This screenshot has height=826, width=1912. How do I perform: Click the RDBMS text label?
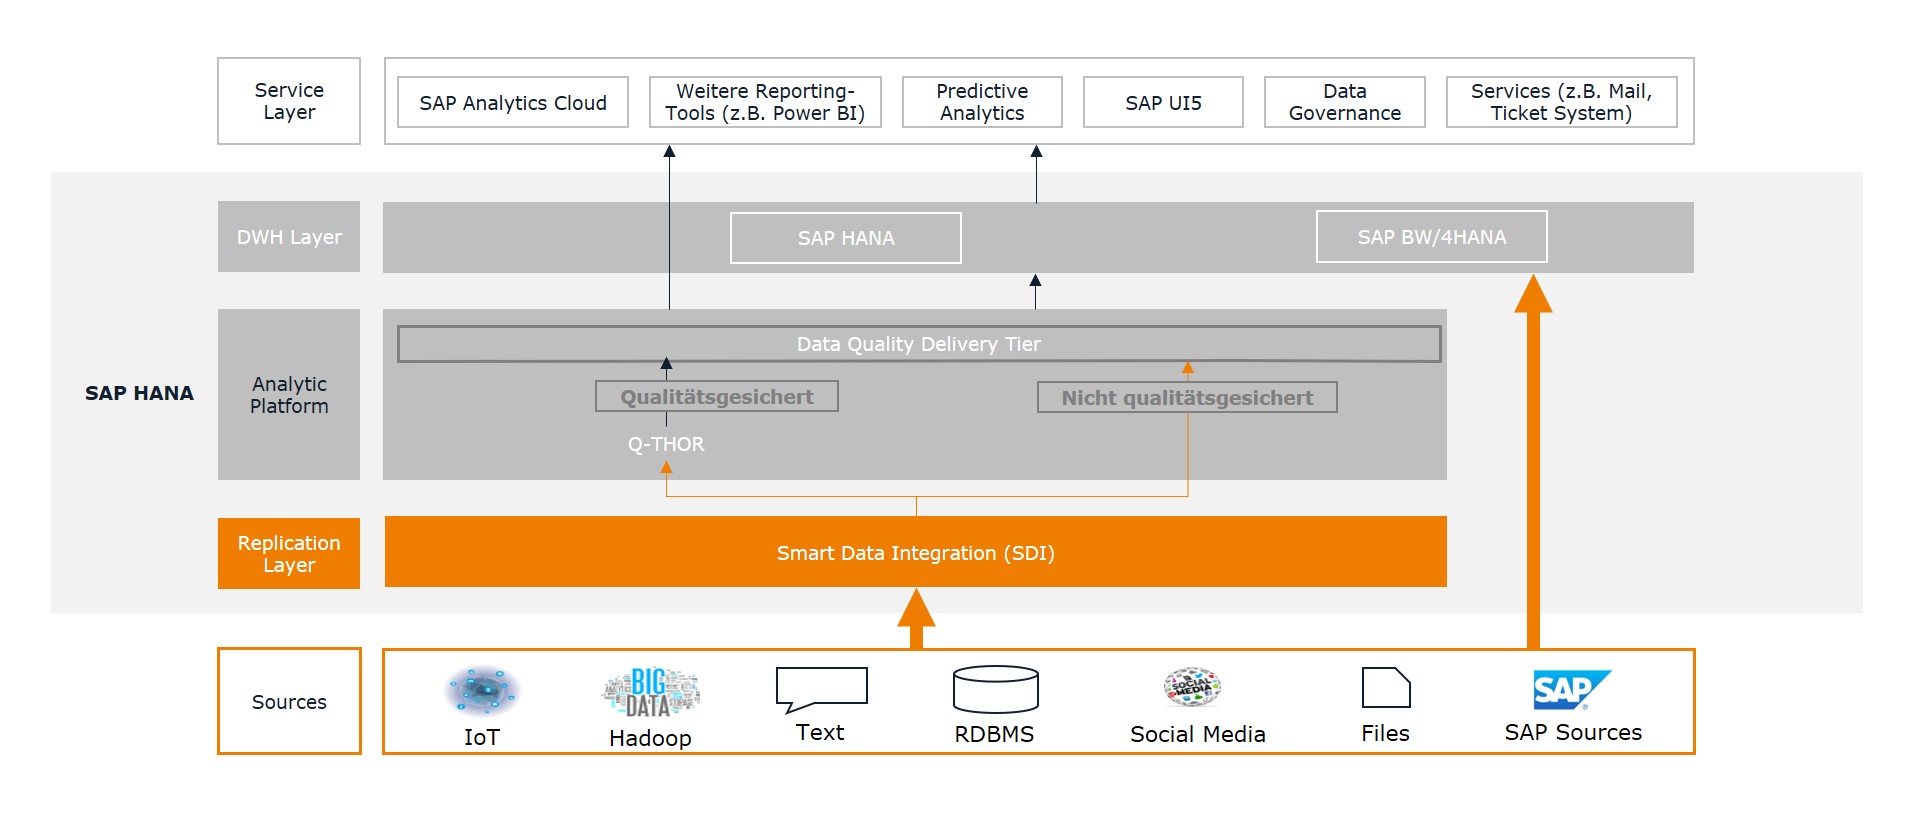(994, 734)
